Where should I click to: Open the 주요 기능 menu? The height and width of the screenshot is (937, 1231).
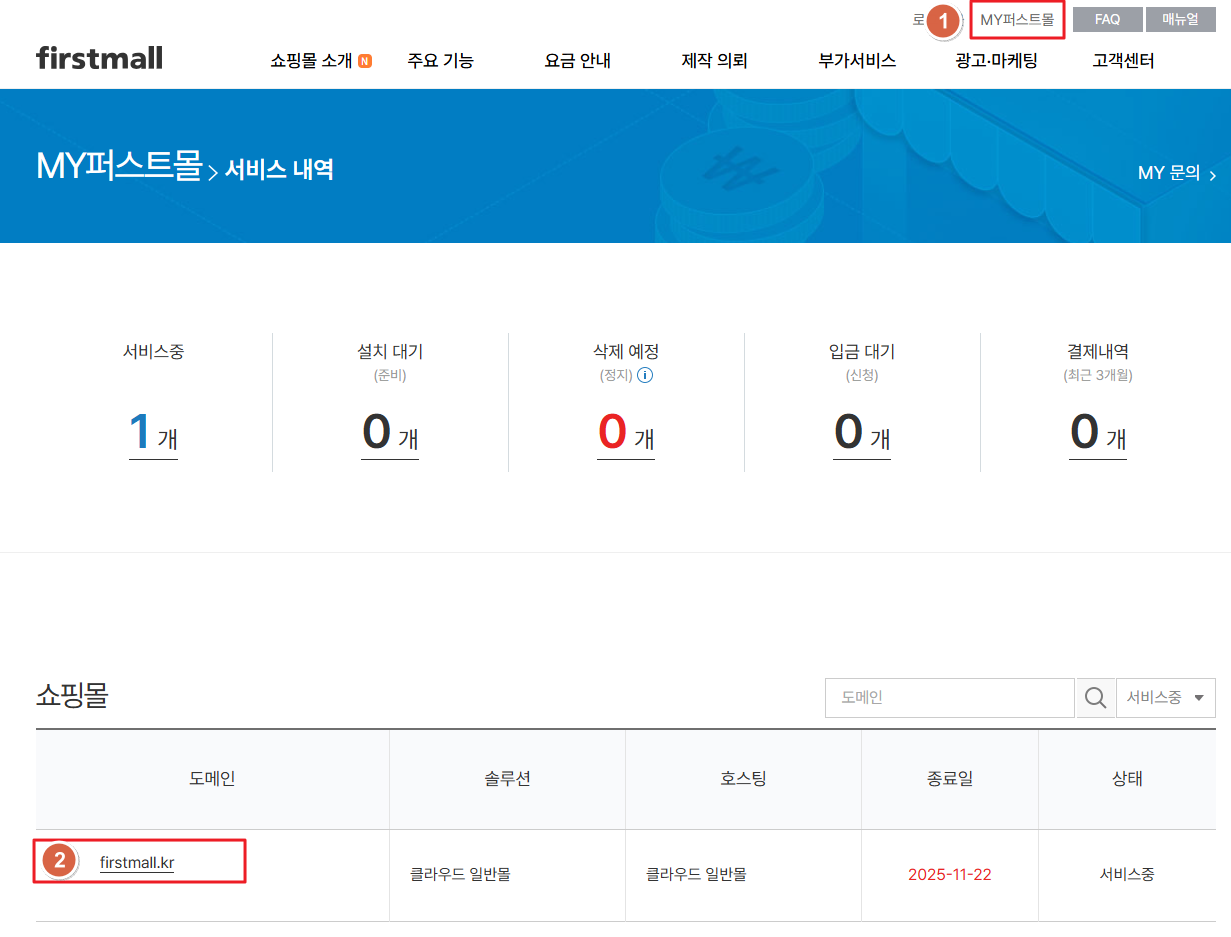point(440,61)
